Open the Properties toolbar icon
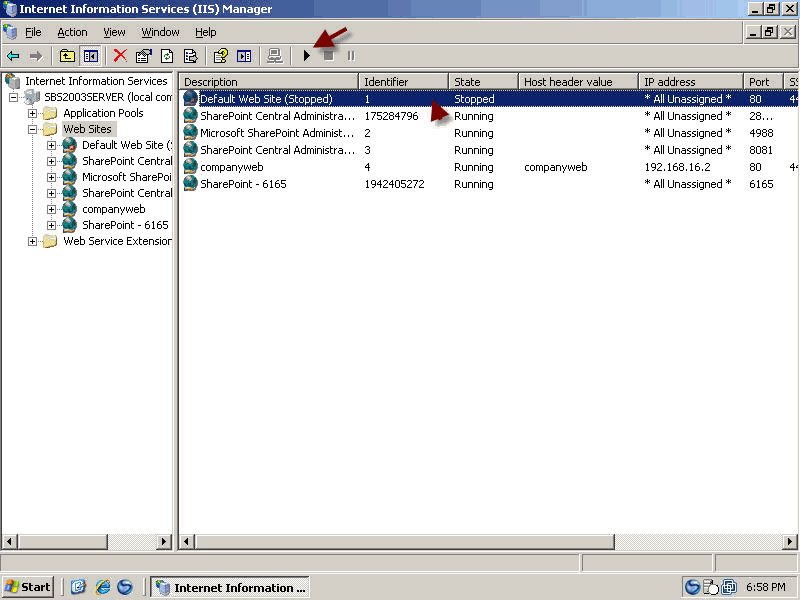 point(144,56)
